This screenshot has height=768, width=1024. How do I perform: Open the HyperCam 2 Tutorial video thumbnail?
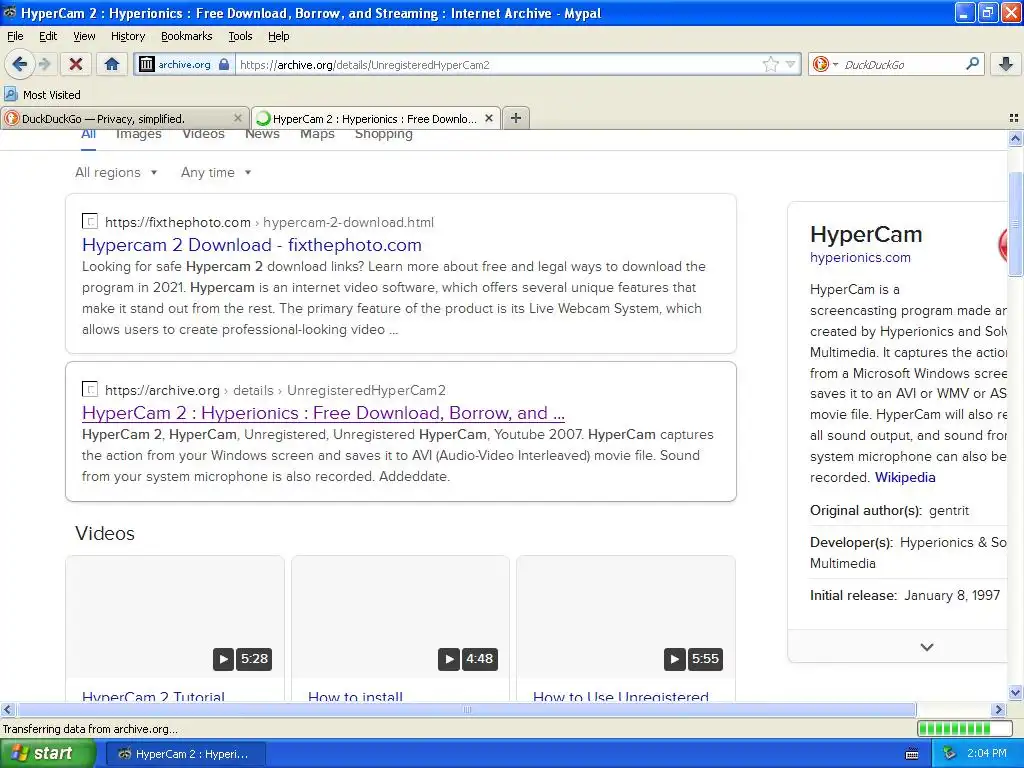pos(175,616)
